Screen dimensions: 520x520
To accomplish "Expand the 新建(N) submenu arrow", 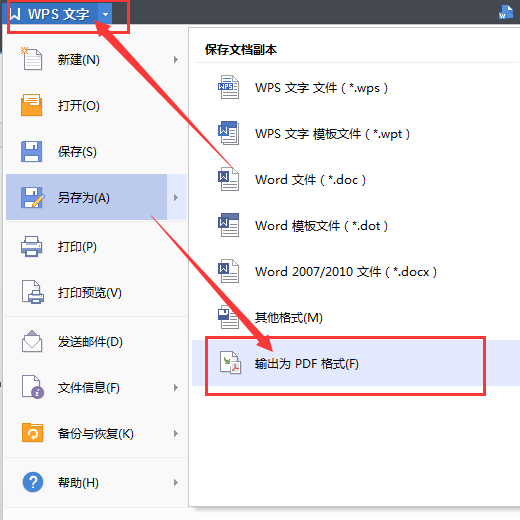I will click(176, 59).
